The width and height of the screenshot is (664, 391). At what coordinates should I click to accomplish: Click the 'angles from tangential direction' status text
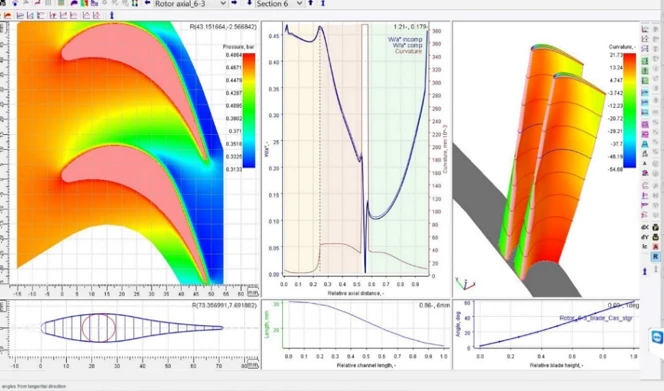pyautogui.click(x=34, y=386)
